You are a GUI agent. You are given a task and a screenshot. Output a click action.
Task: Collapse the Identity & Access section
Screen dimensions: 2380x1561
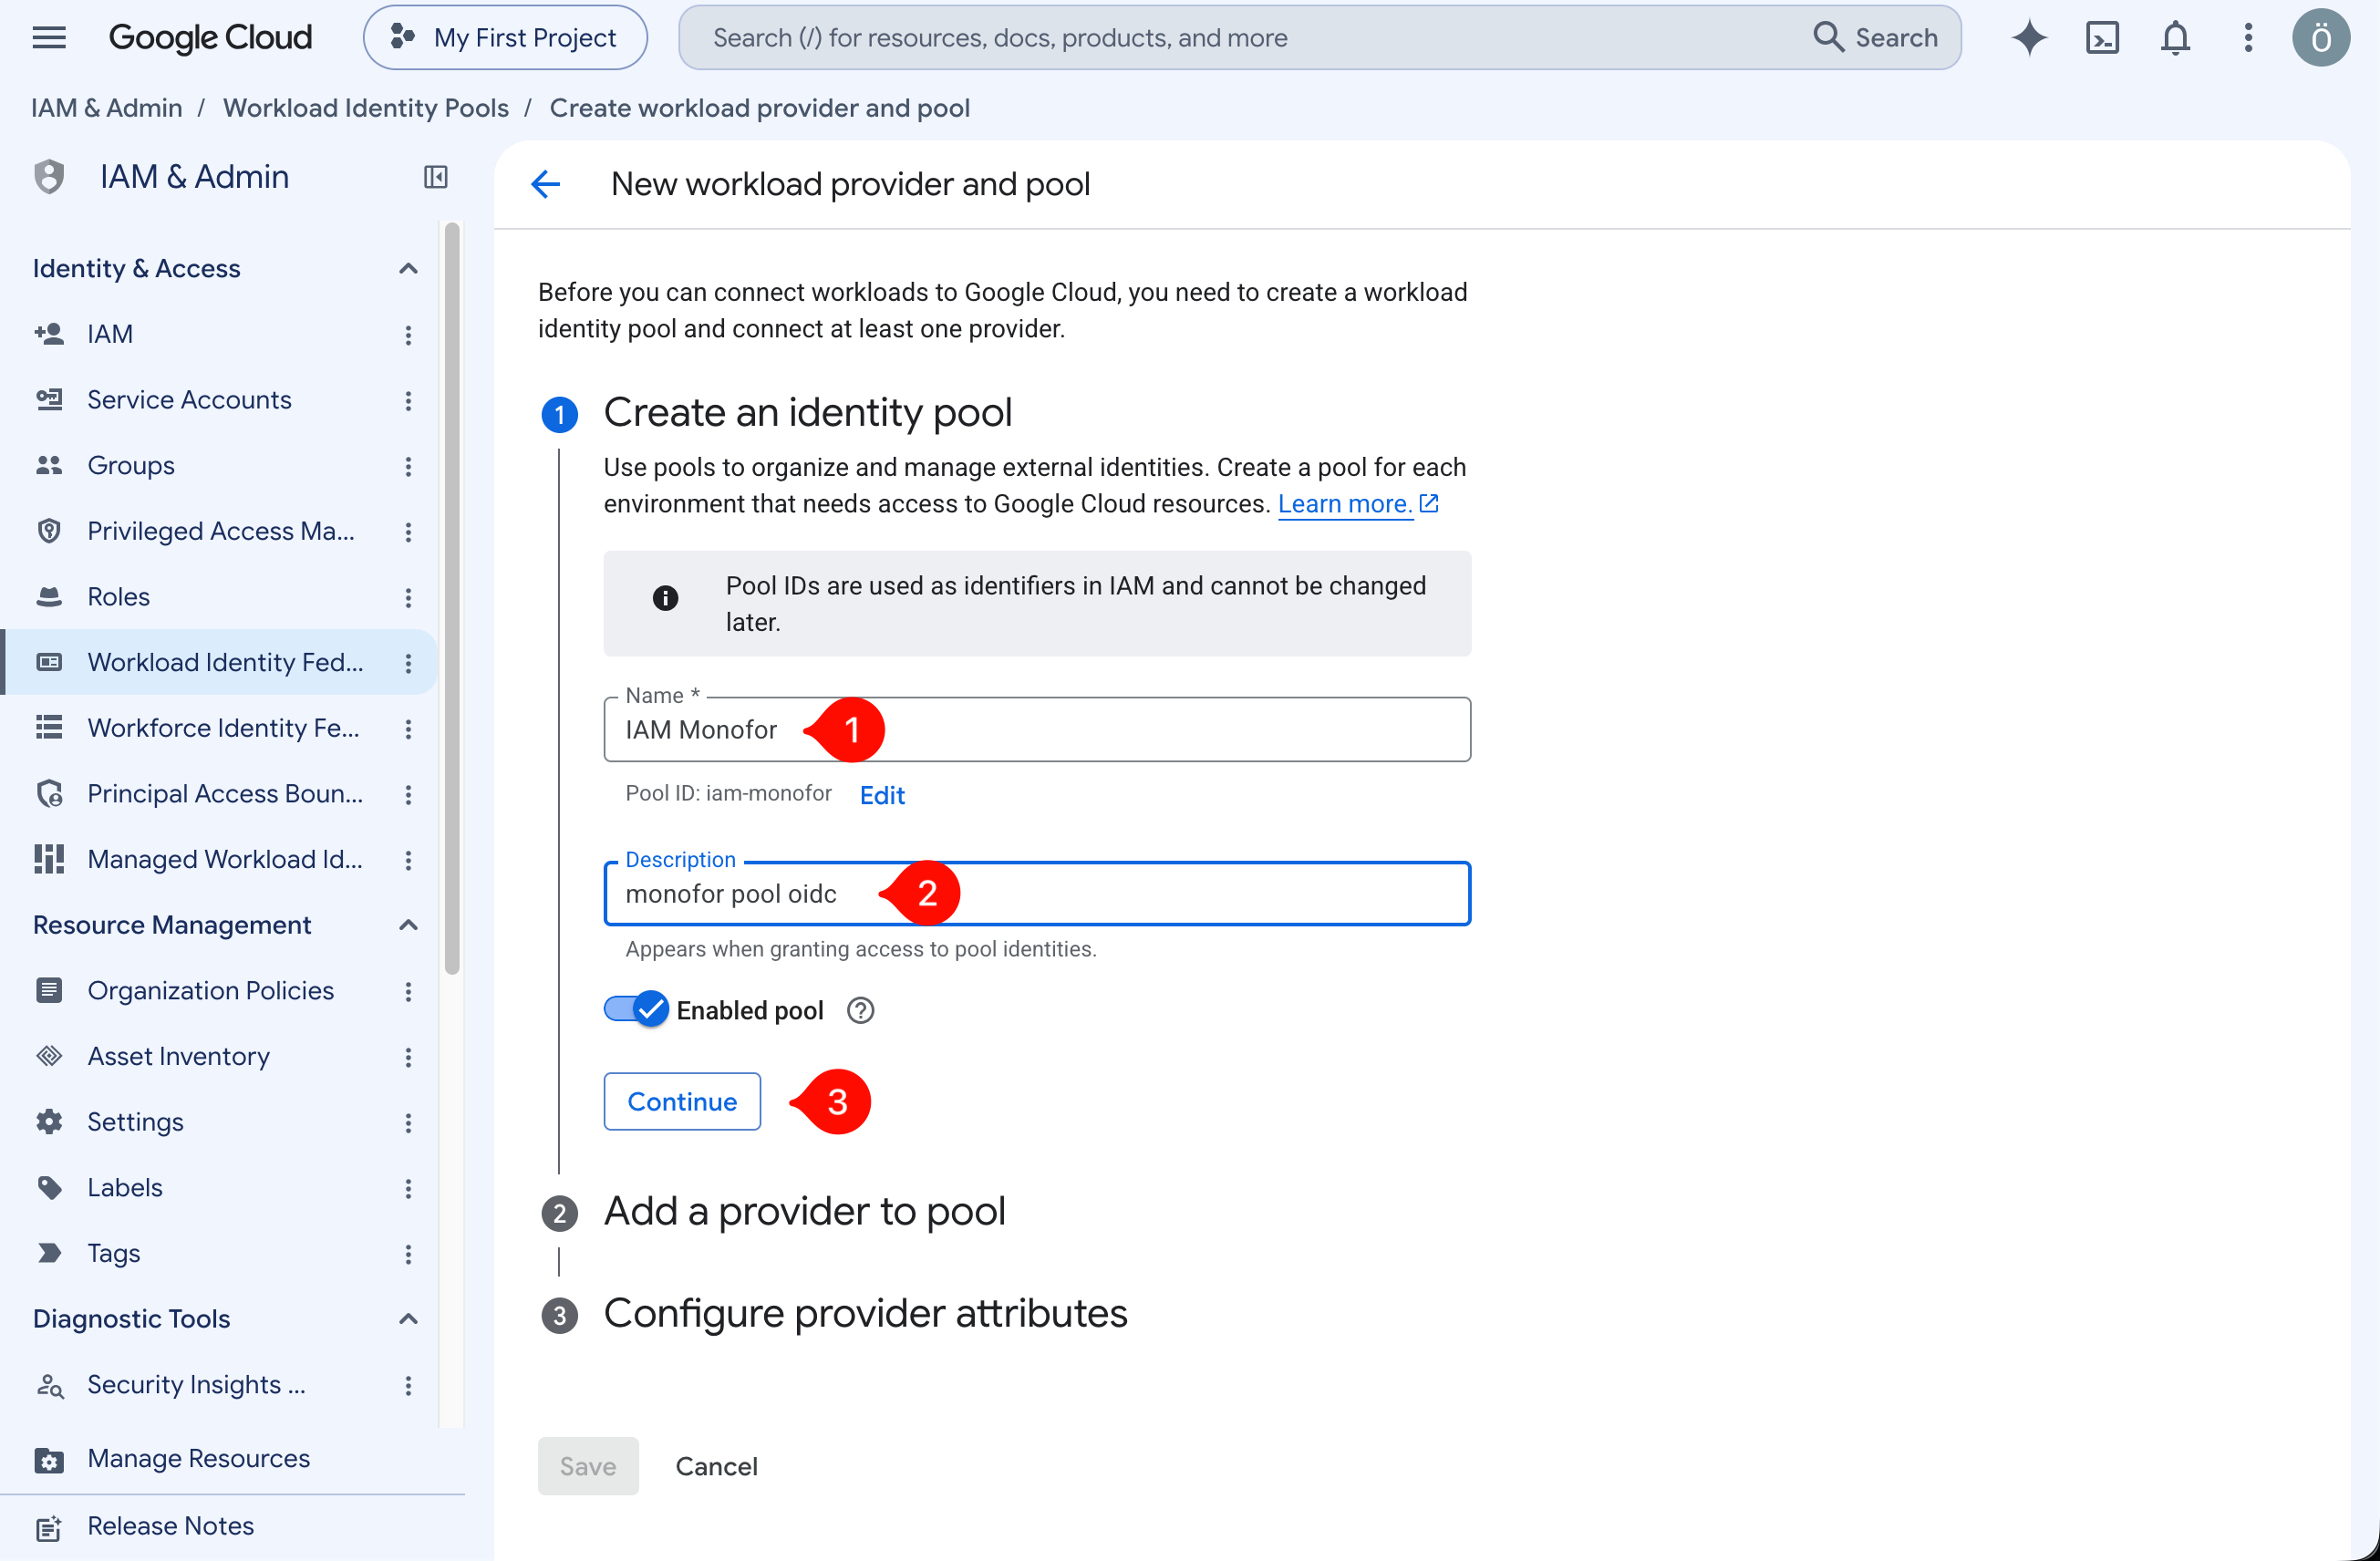pyautogui.click(x=408, y=269)
